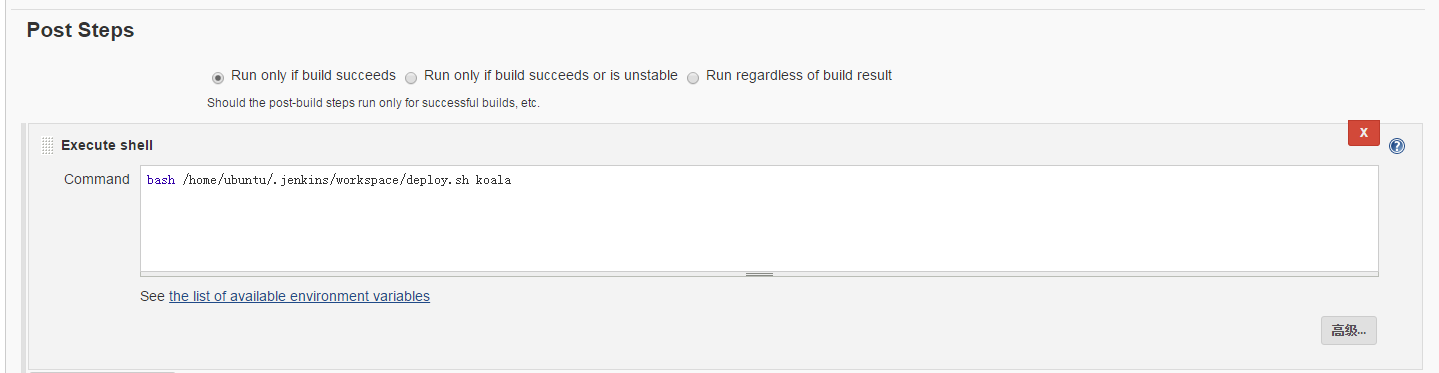Place the cursor on the "koala" argument
1439x373 pixels.
pyautogui.click(x=493, y=180)
